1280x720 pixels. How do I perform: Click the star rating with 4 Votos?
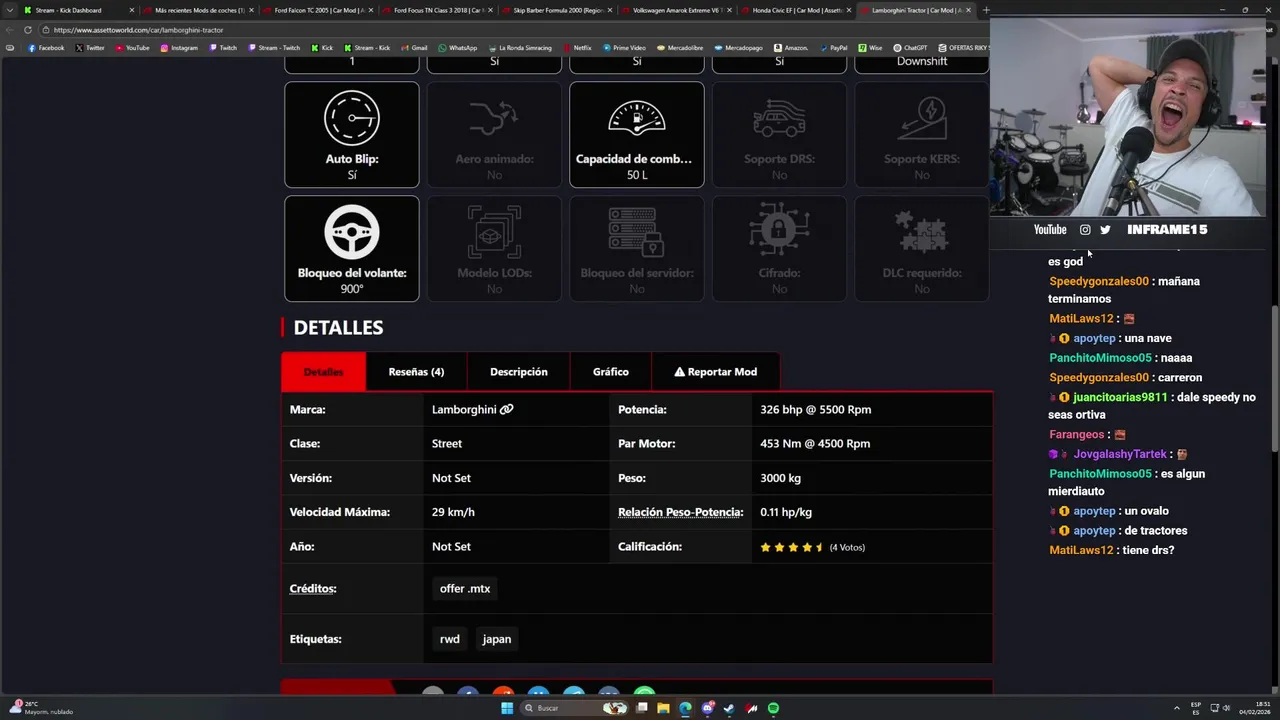pyautogui.click(x=812, y=547)
